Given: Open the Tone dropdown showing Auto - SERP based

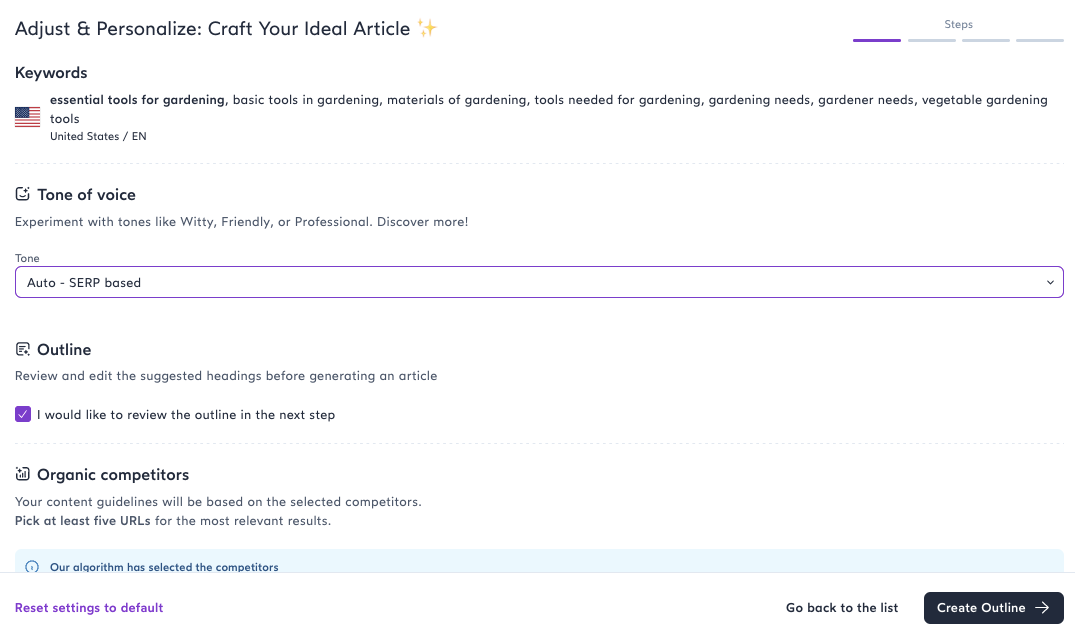Looking at the screenshot, I should coord(538,283).
